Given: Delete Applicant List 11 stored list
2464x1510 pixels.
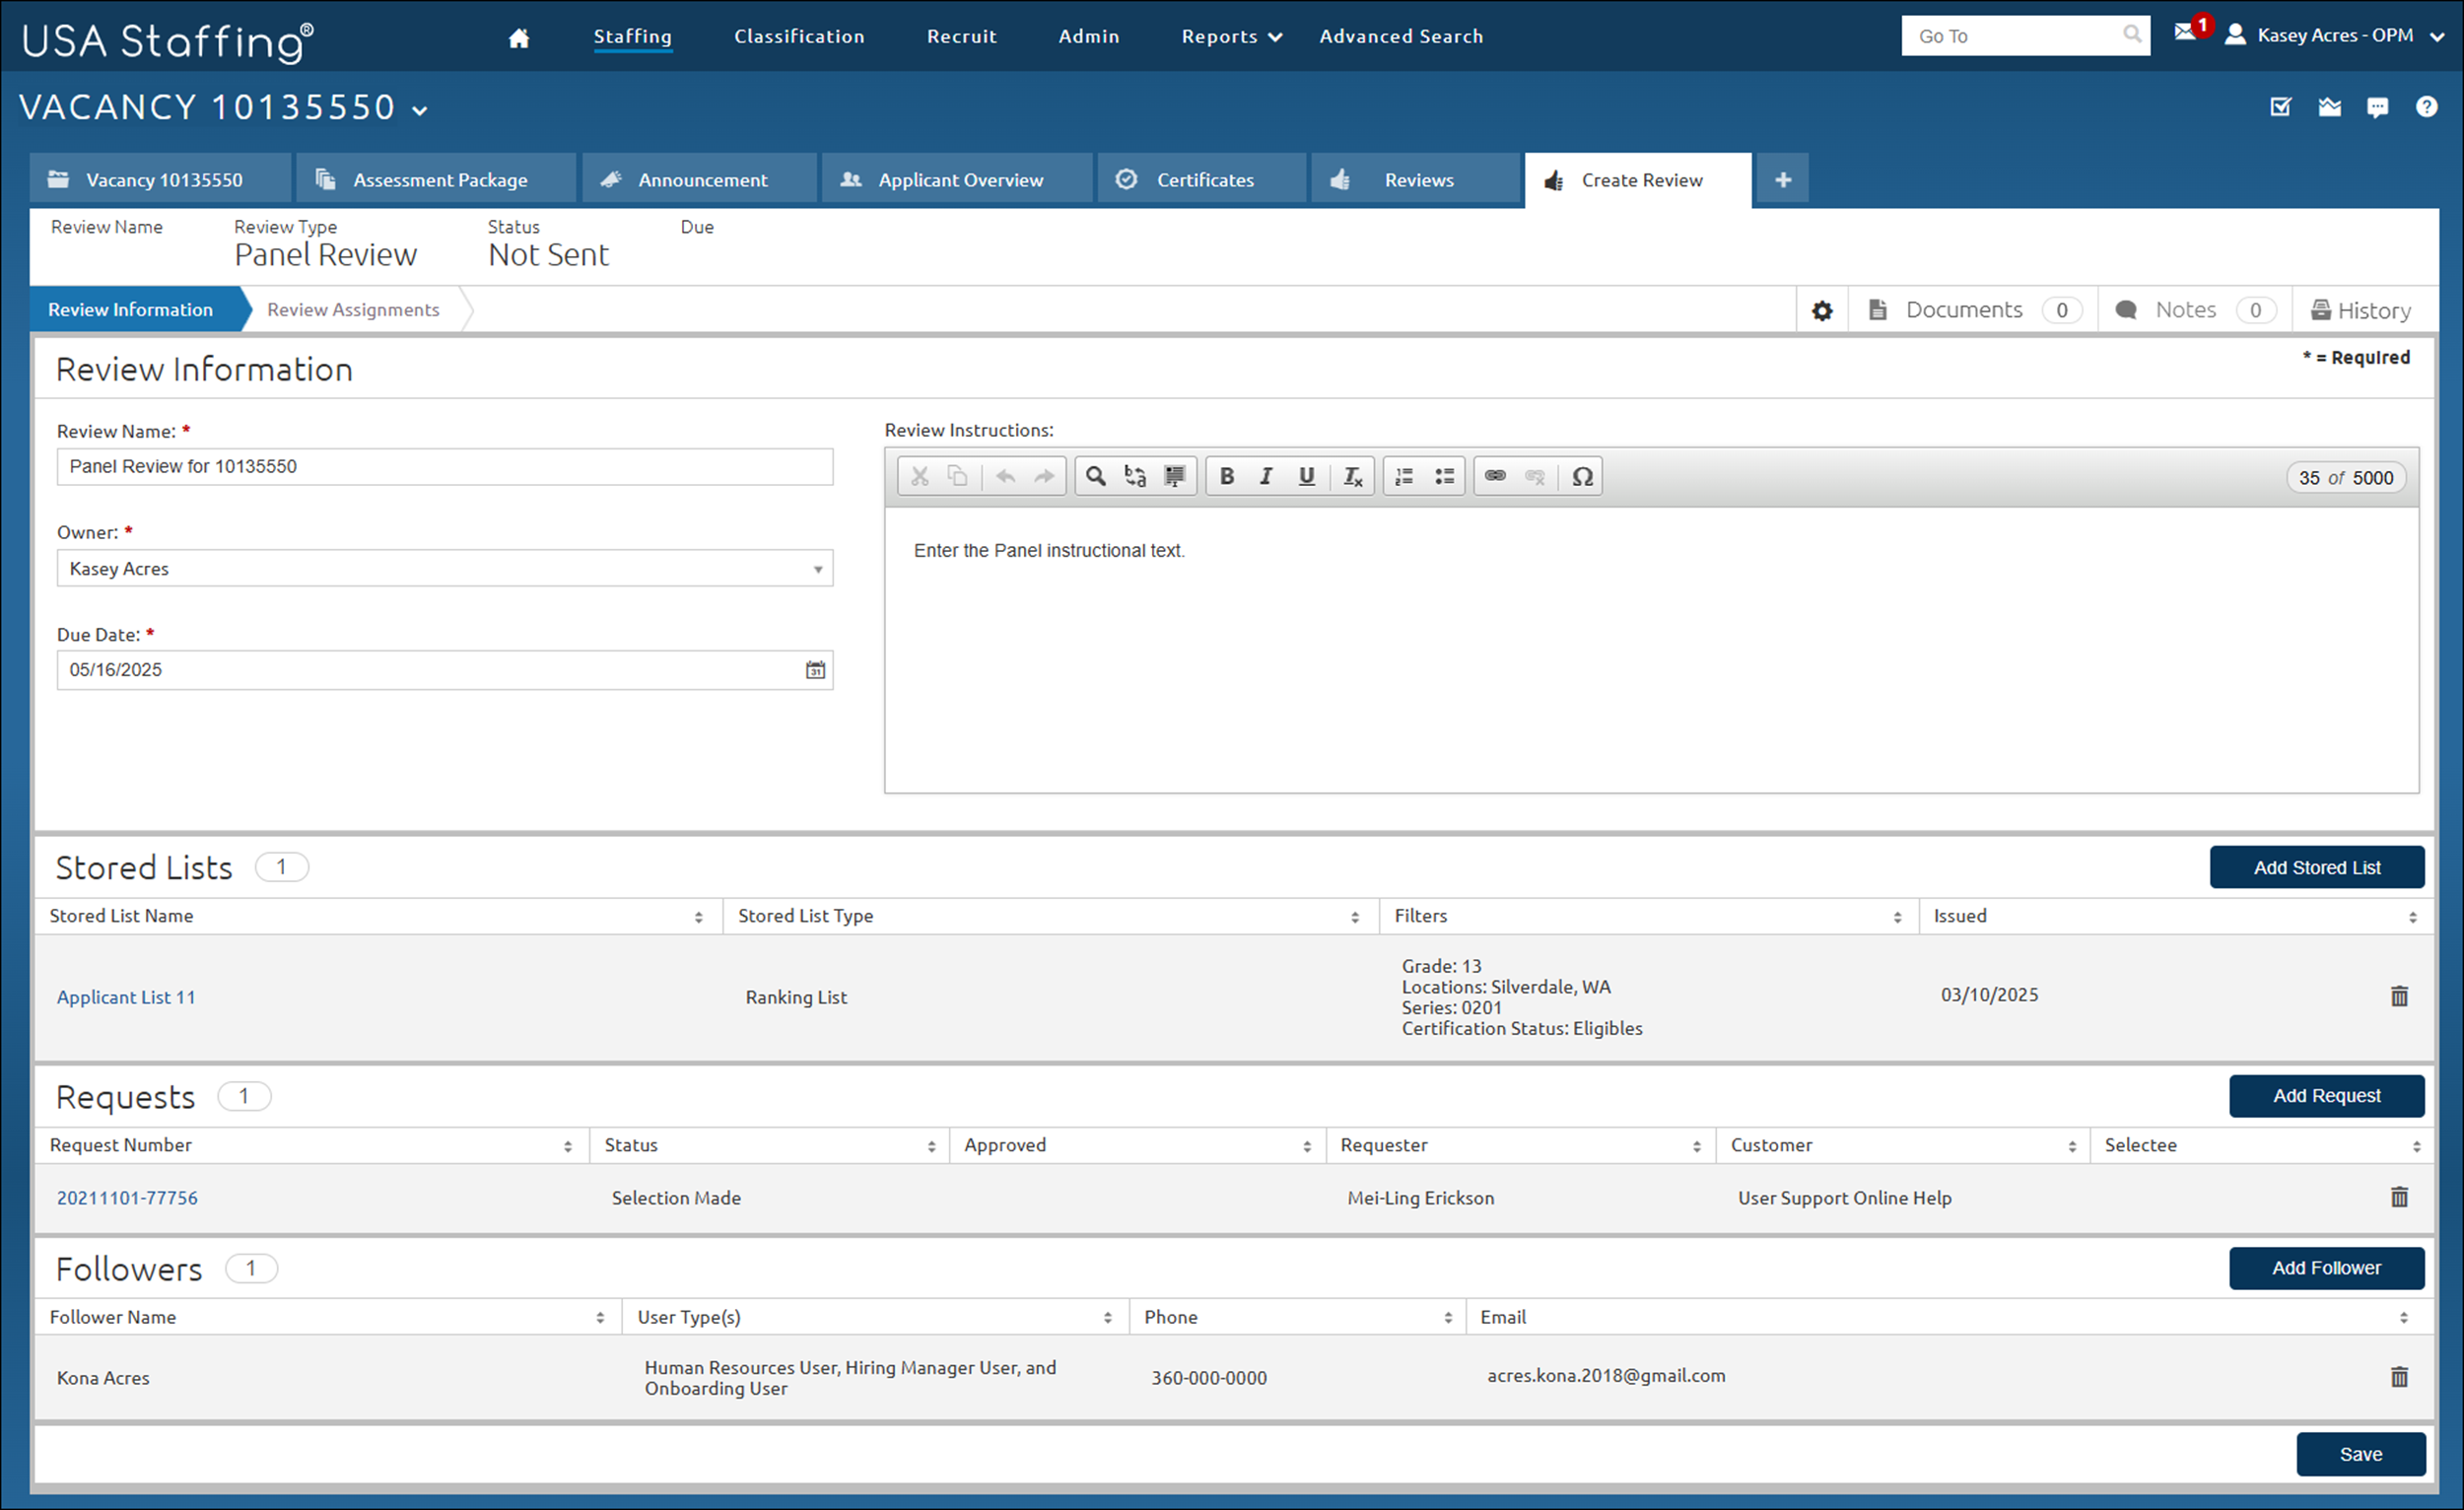Looking at the screenshot, I should coord(2399,996).
